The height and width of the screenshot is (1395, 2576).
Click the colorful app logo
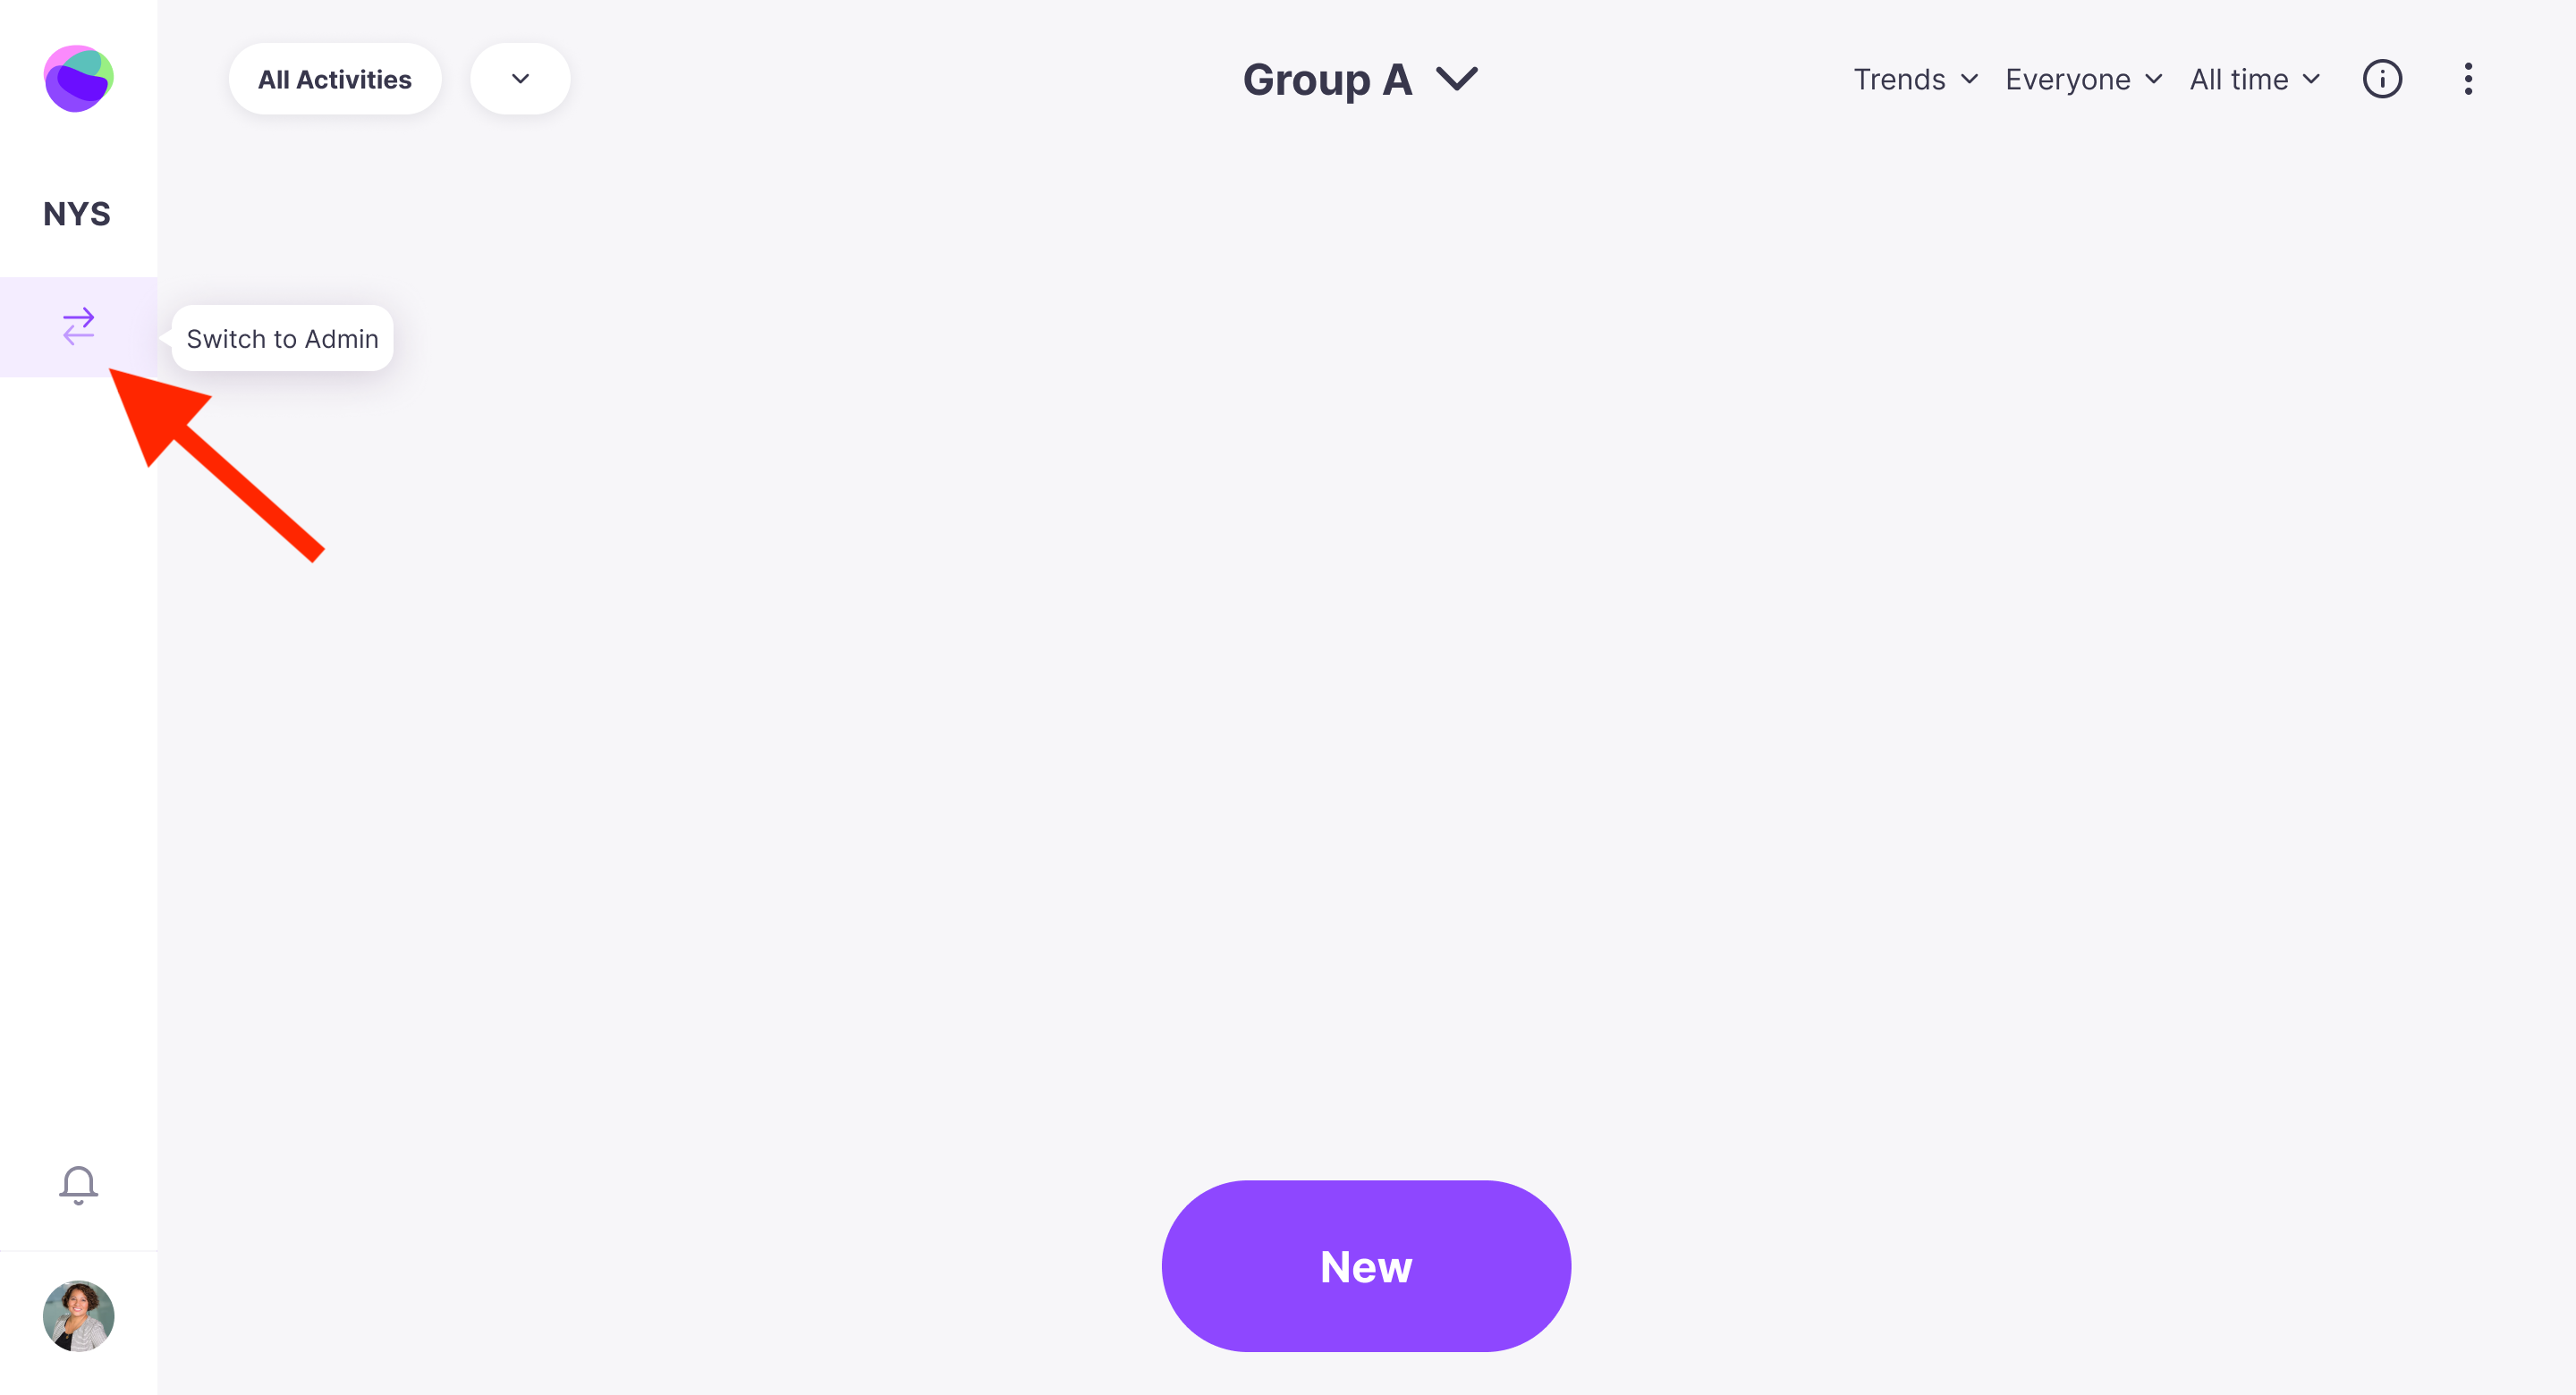pyautogui.click(x=78, y=79)
